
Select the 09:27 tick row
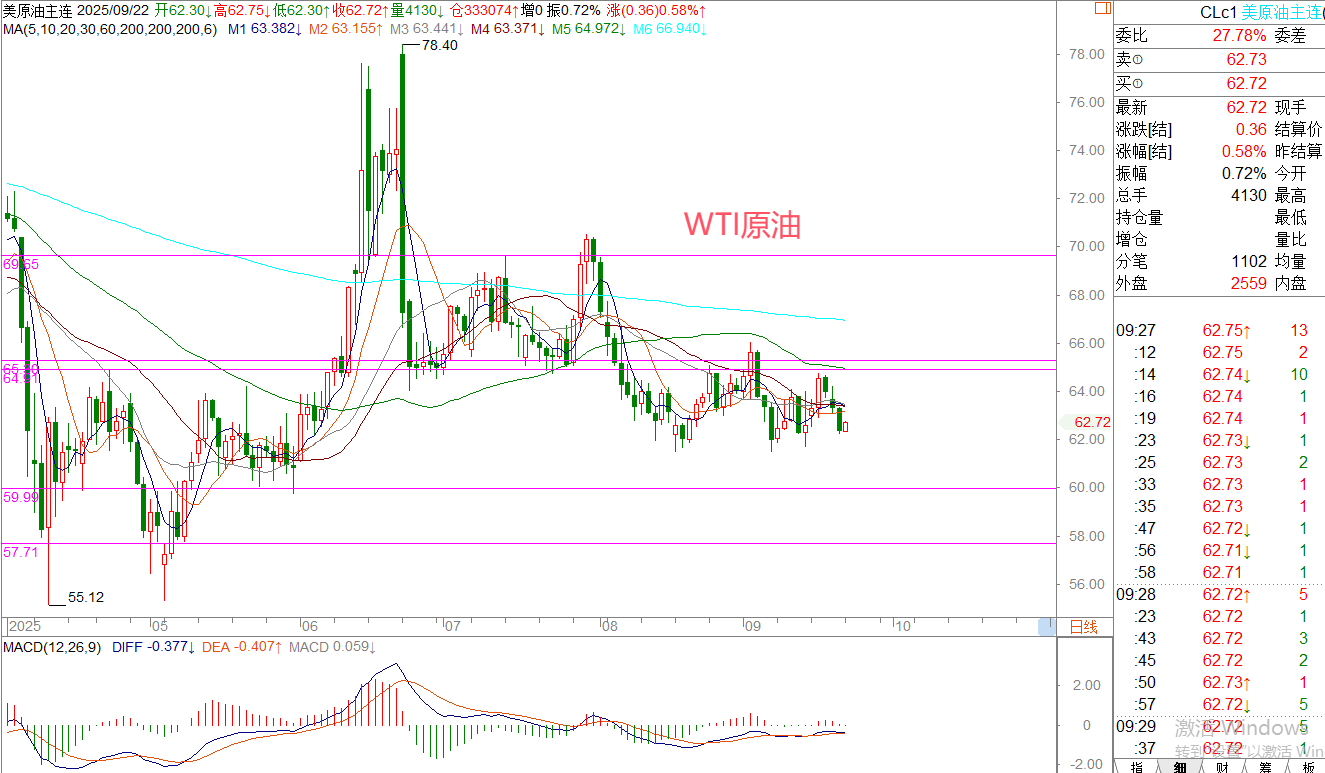pos(1214,330)
